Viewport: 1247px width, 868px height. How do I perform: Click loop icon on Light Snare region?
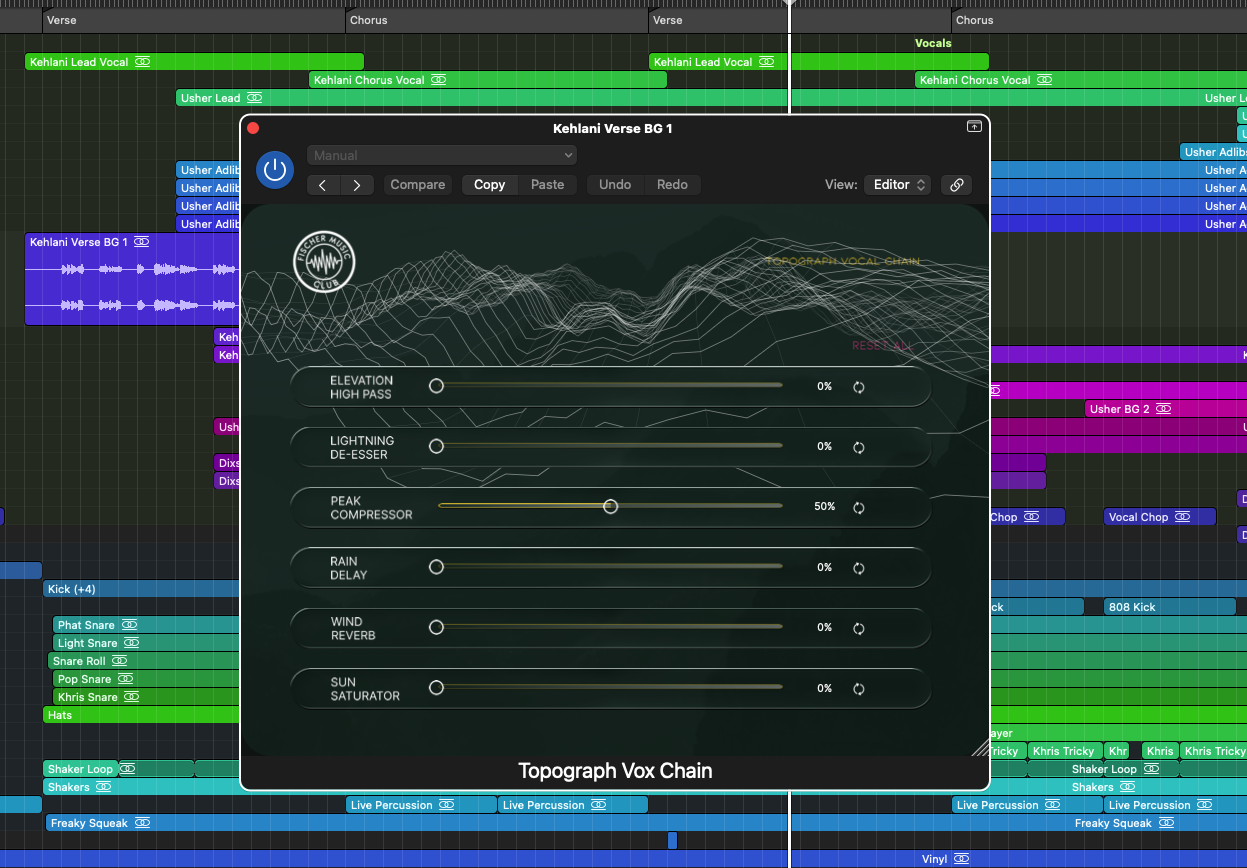pyautogui.click(x=131, y=643)
